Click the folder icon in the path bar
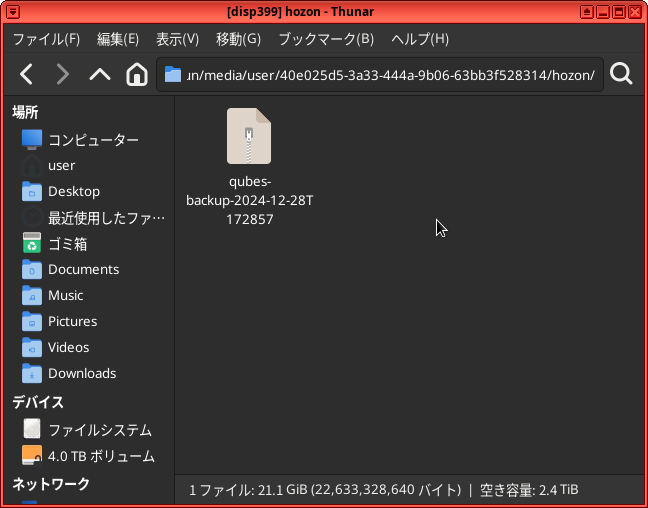 click(x=173, y=75)
